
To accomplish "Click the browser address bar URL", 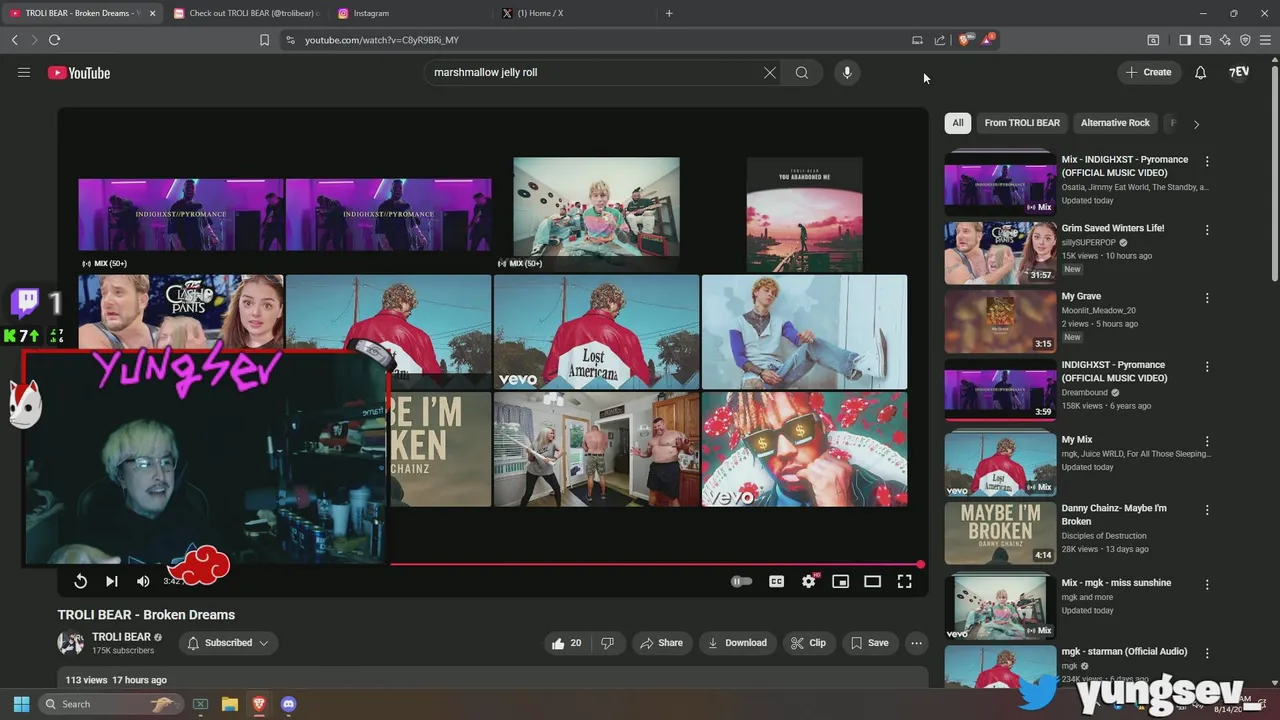I will pos(381,40).
